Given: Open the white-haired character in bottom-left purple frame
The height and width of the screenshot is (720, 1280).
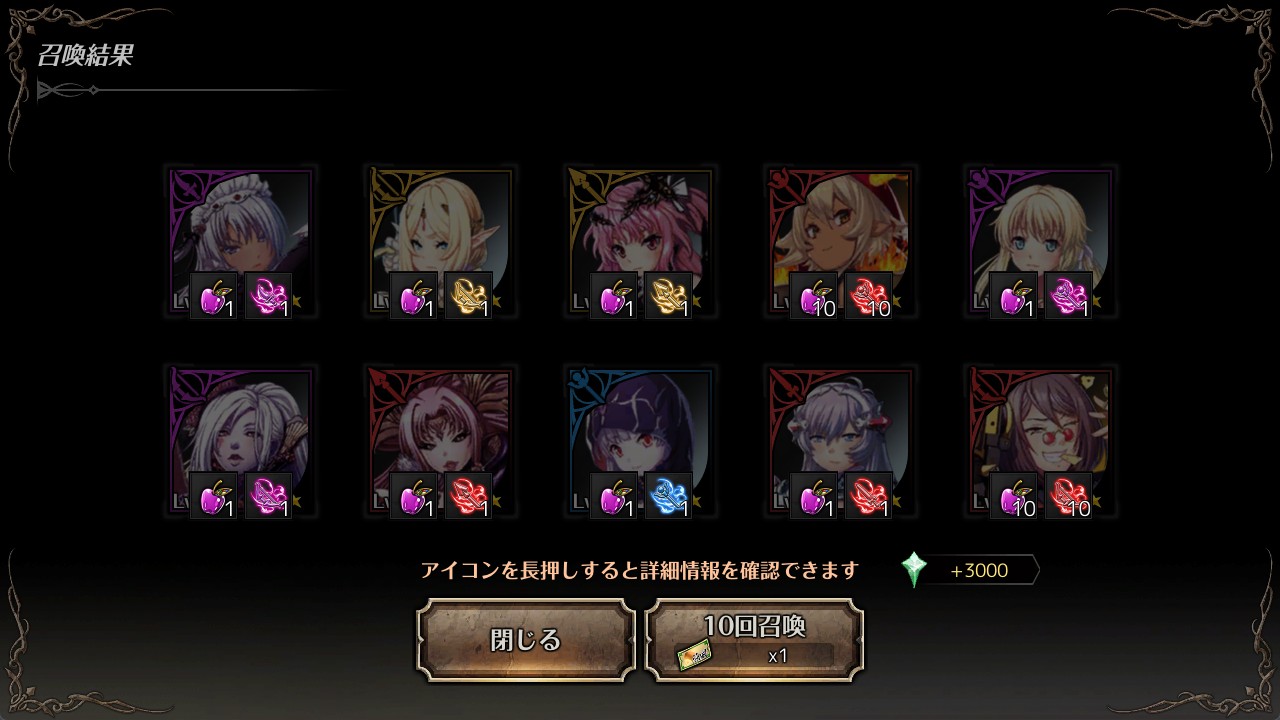Looking at the screenshot, I should (x=240, y=441).
